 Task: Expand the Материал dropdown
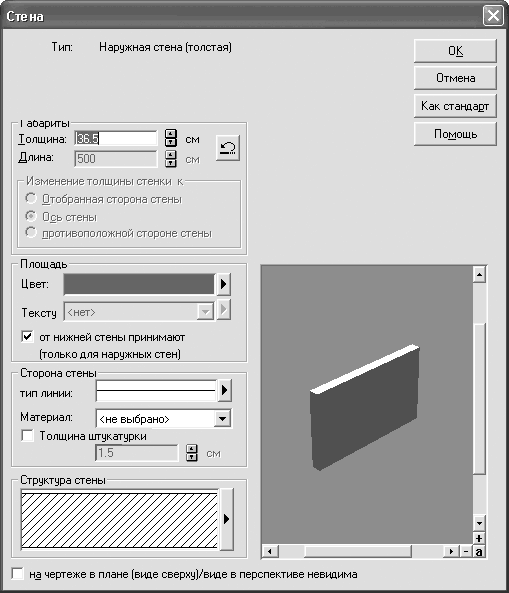click(223, 419)
